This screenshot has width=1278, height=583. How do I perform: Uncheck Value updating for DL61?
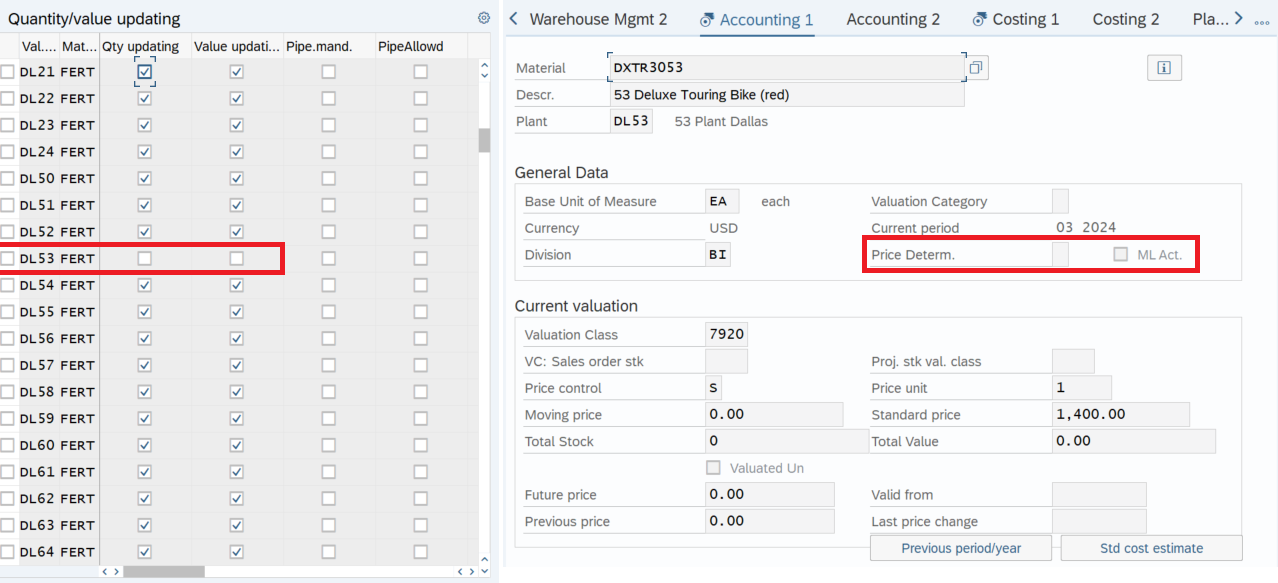point(237,472)
